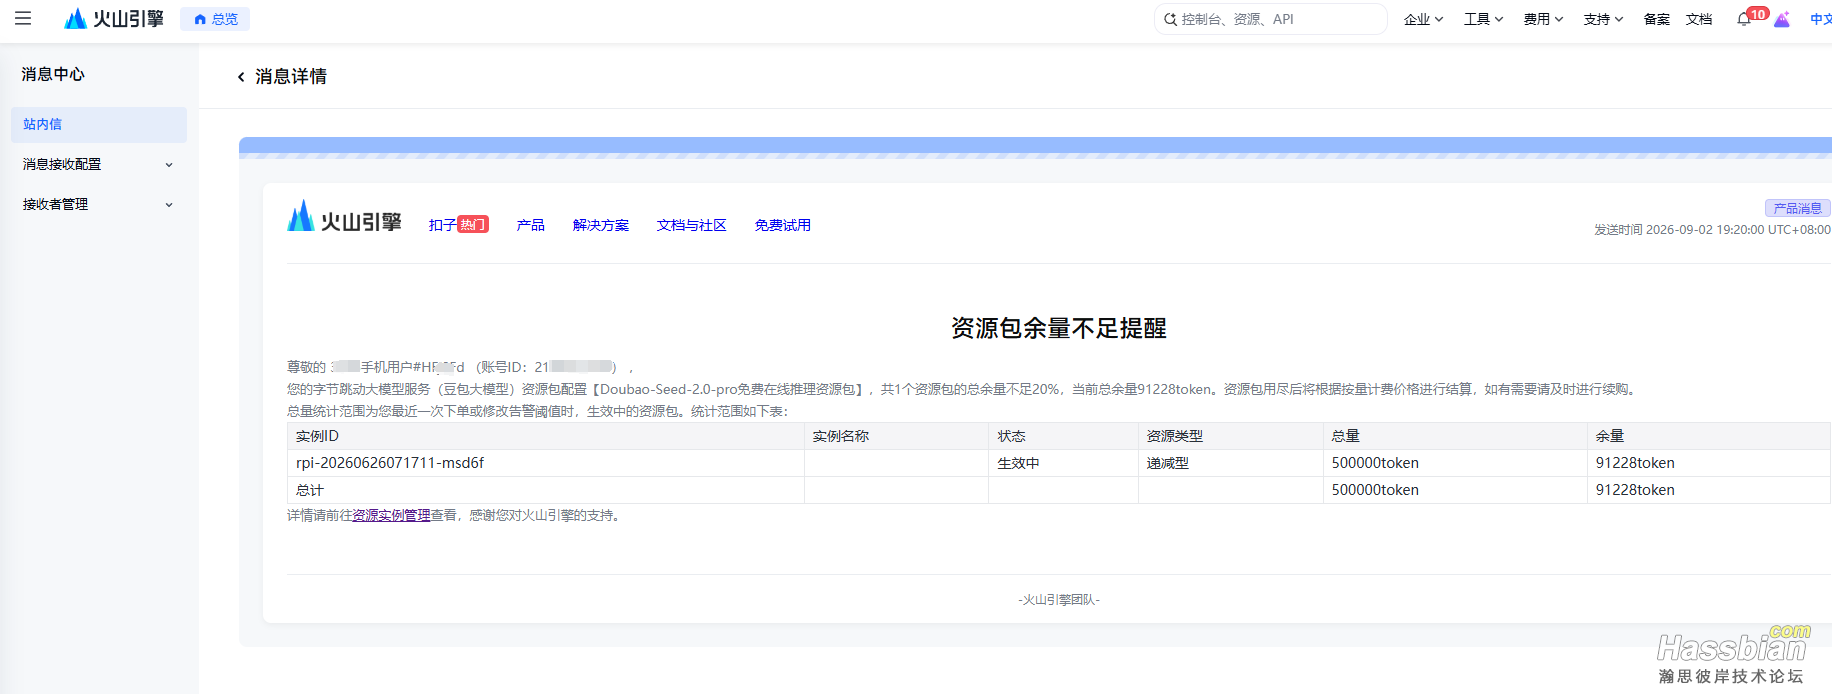Open the notification bell with 10 badge
This screenshot has width=1832, height=694.
pyautogui.click(x=1744, y=19)
